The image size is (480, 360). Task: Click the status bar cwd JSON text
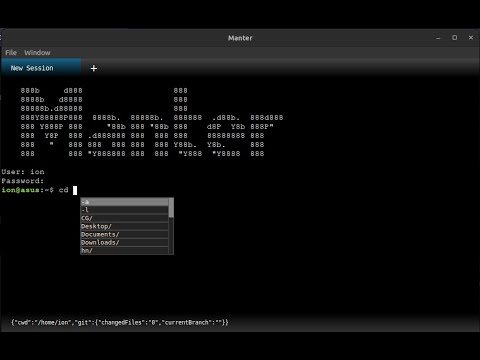120,322
